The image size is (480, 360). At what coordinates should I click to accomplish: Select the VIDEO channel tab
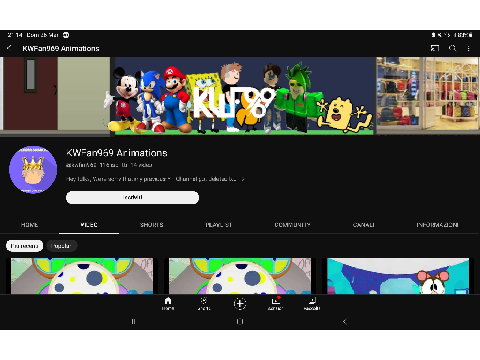(x=89, y=225)
